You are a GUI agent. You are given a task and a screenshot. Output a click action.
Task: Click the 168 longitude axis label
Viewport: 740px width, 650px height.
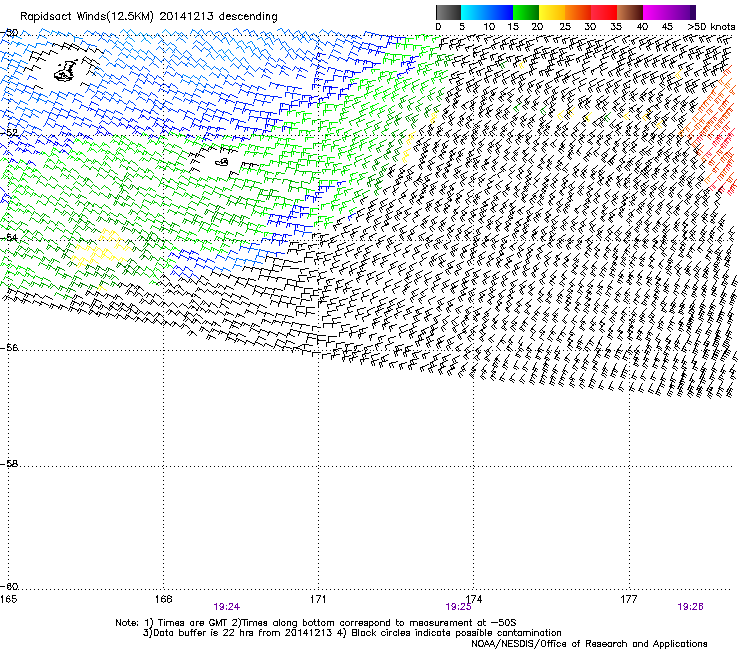click(163, 599)
